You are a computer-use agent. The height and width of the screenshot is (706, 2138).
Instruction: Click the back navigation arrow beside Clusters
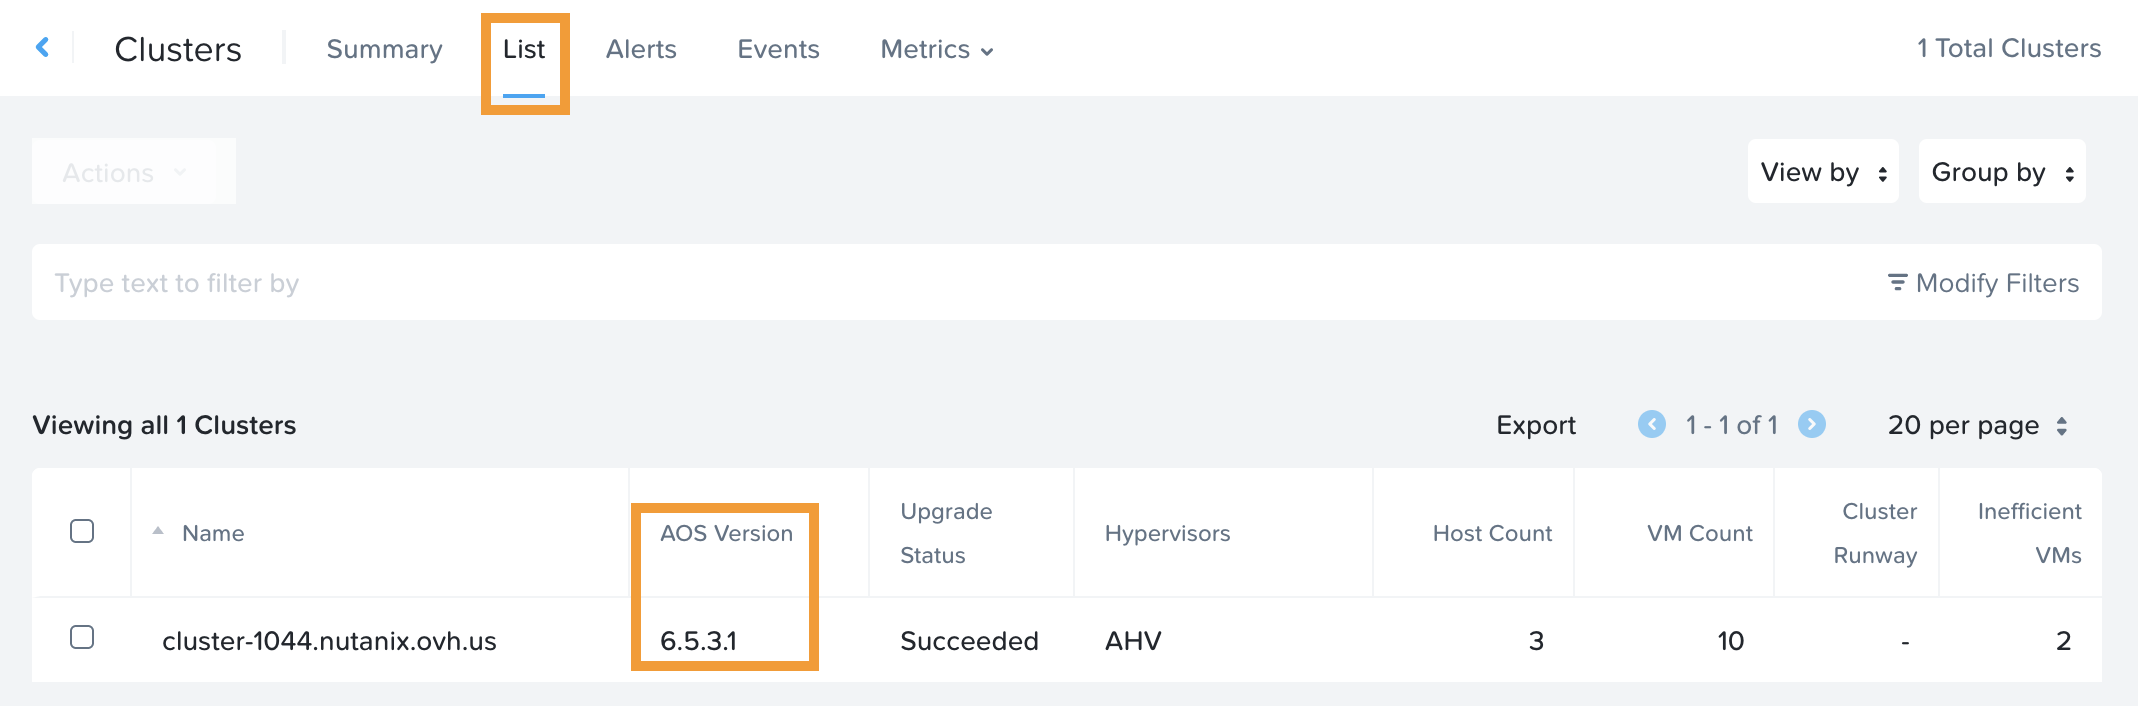(x=42, y=47)
